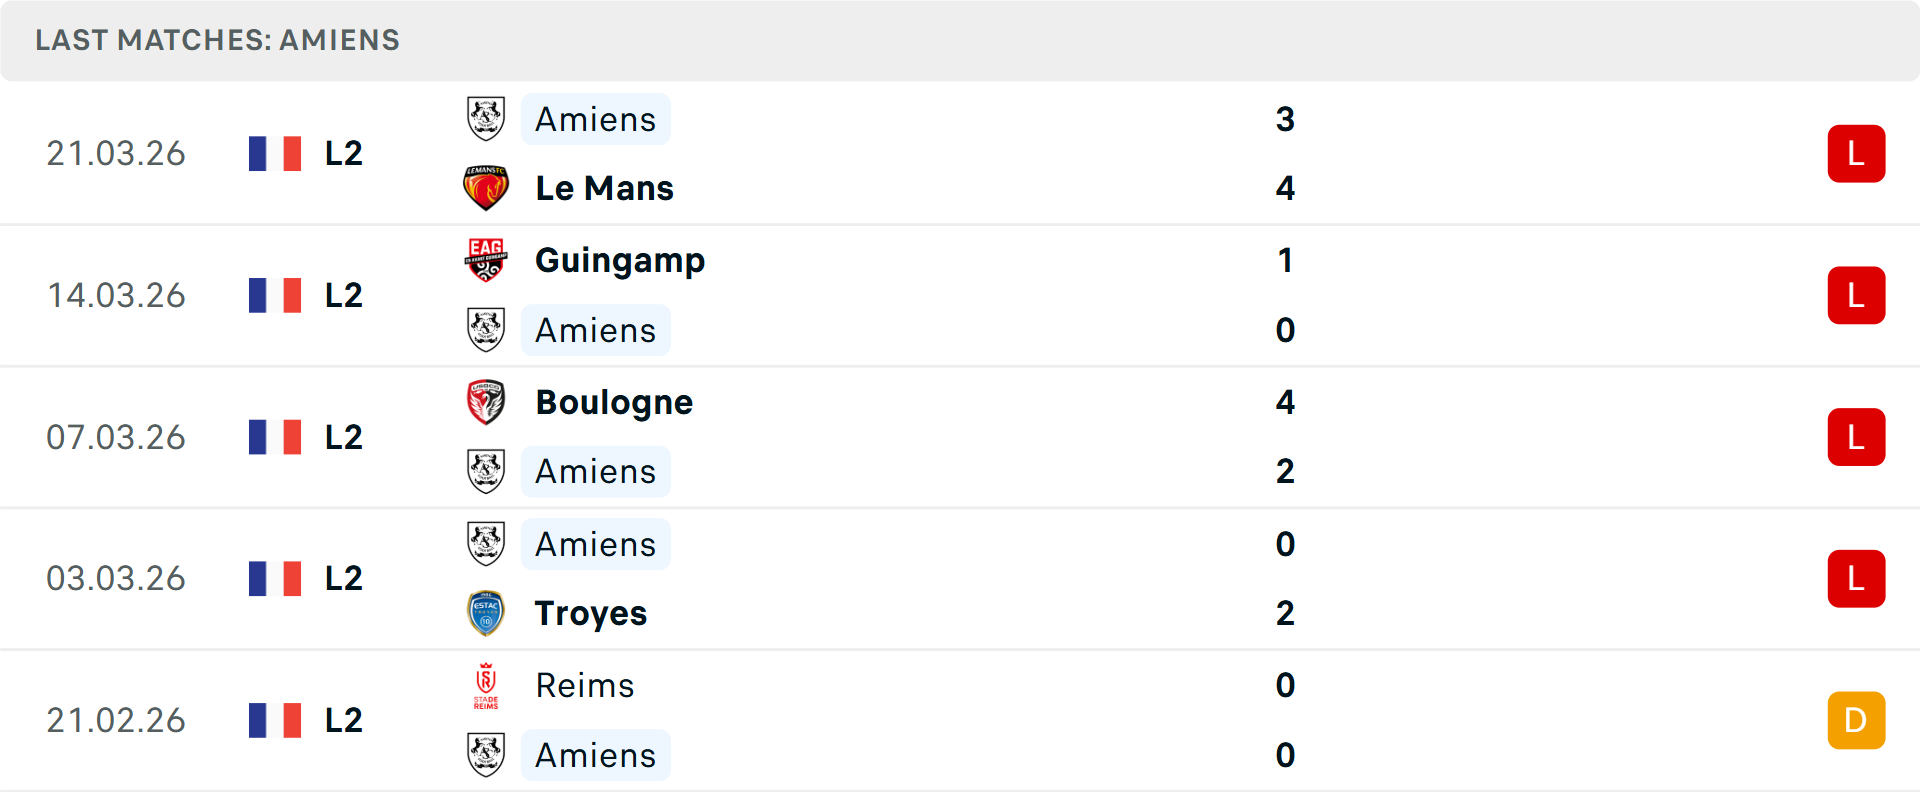This screenshot has width=1920, height=792.
Task: Click the Boulogne club crest
Action: pos(486,402)
